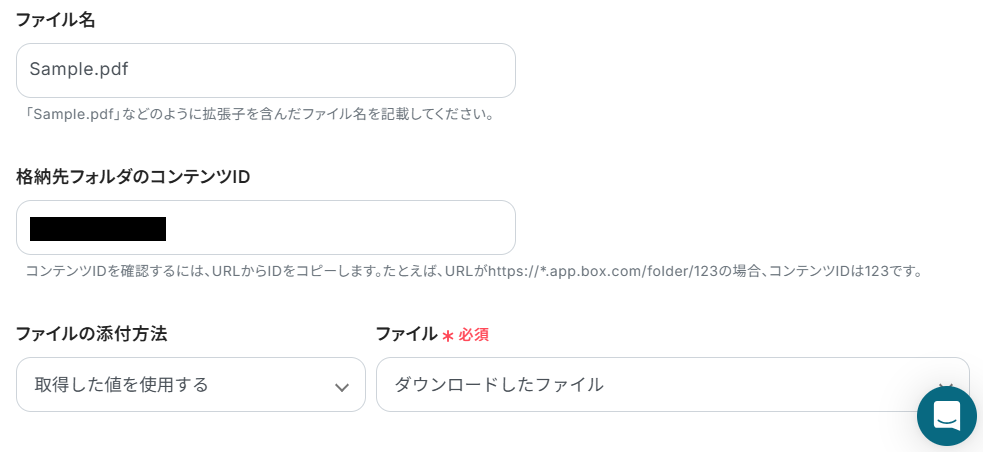
Task: Click the ファイルの添付方法 label
Action: (x=91, y=334)
